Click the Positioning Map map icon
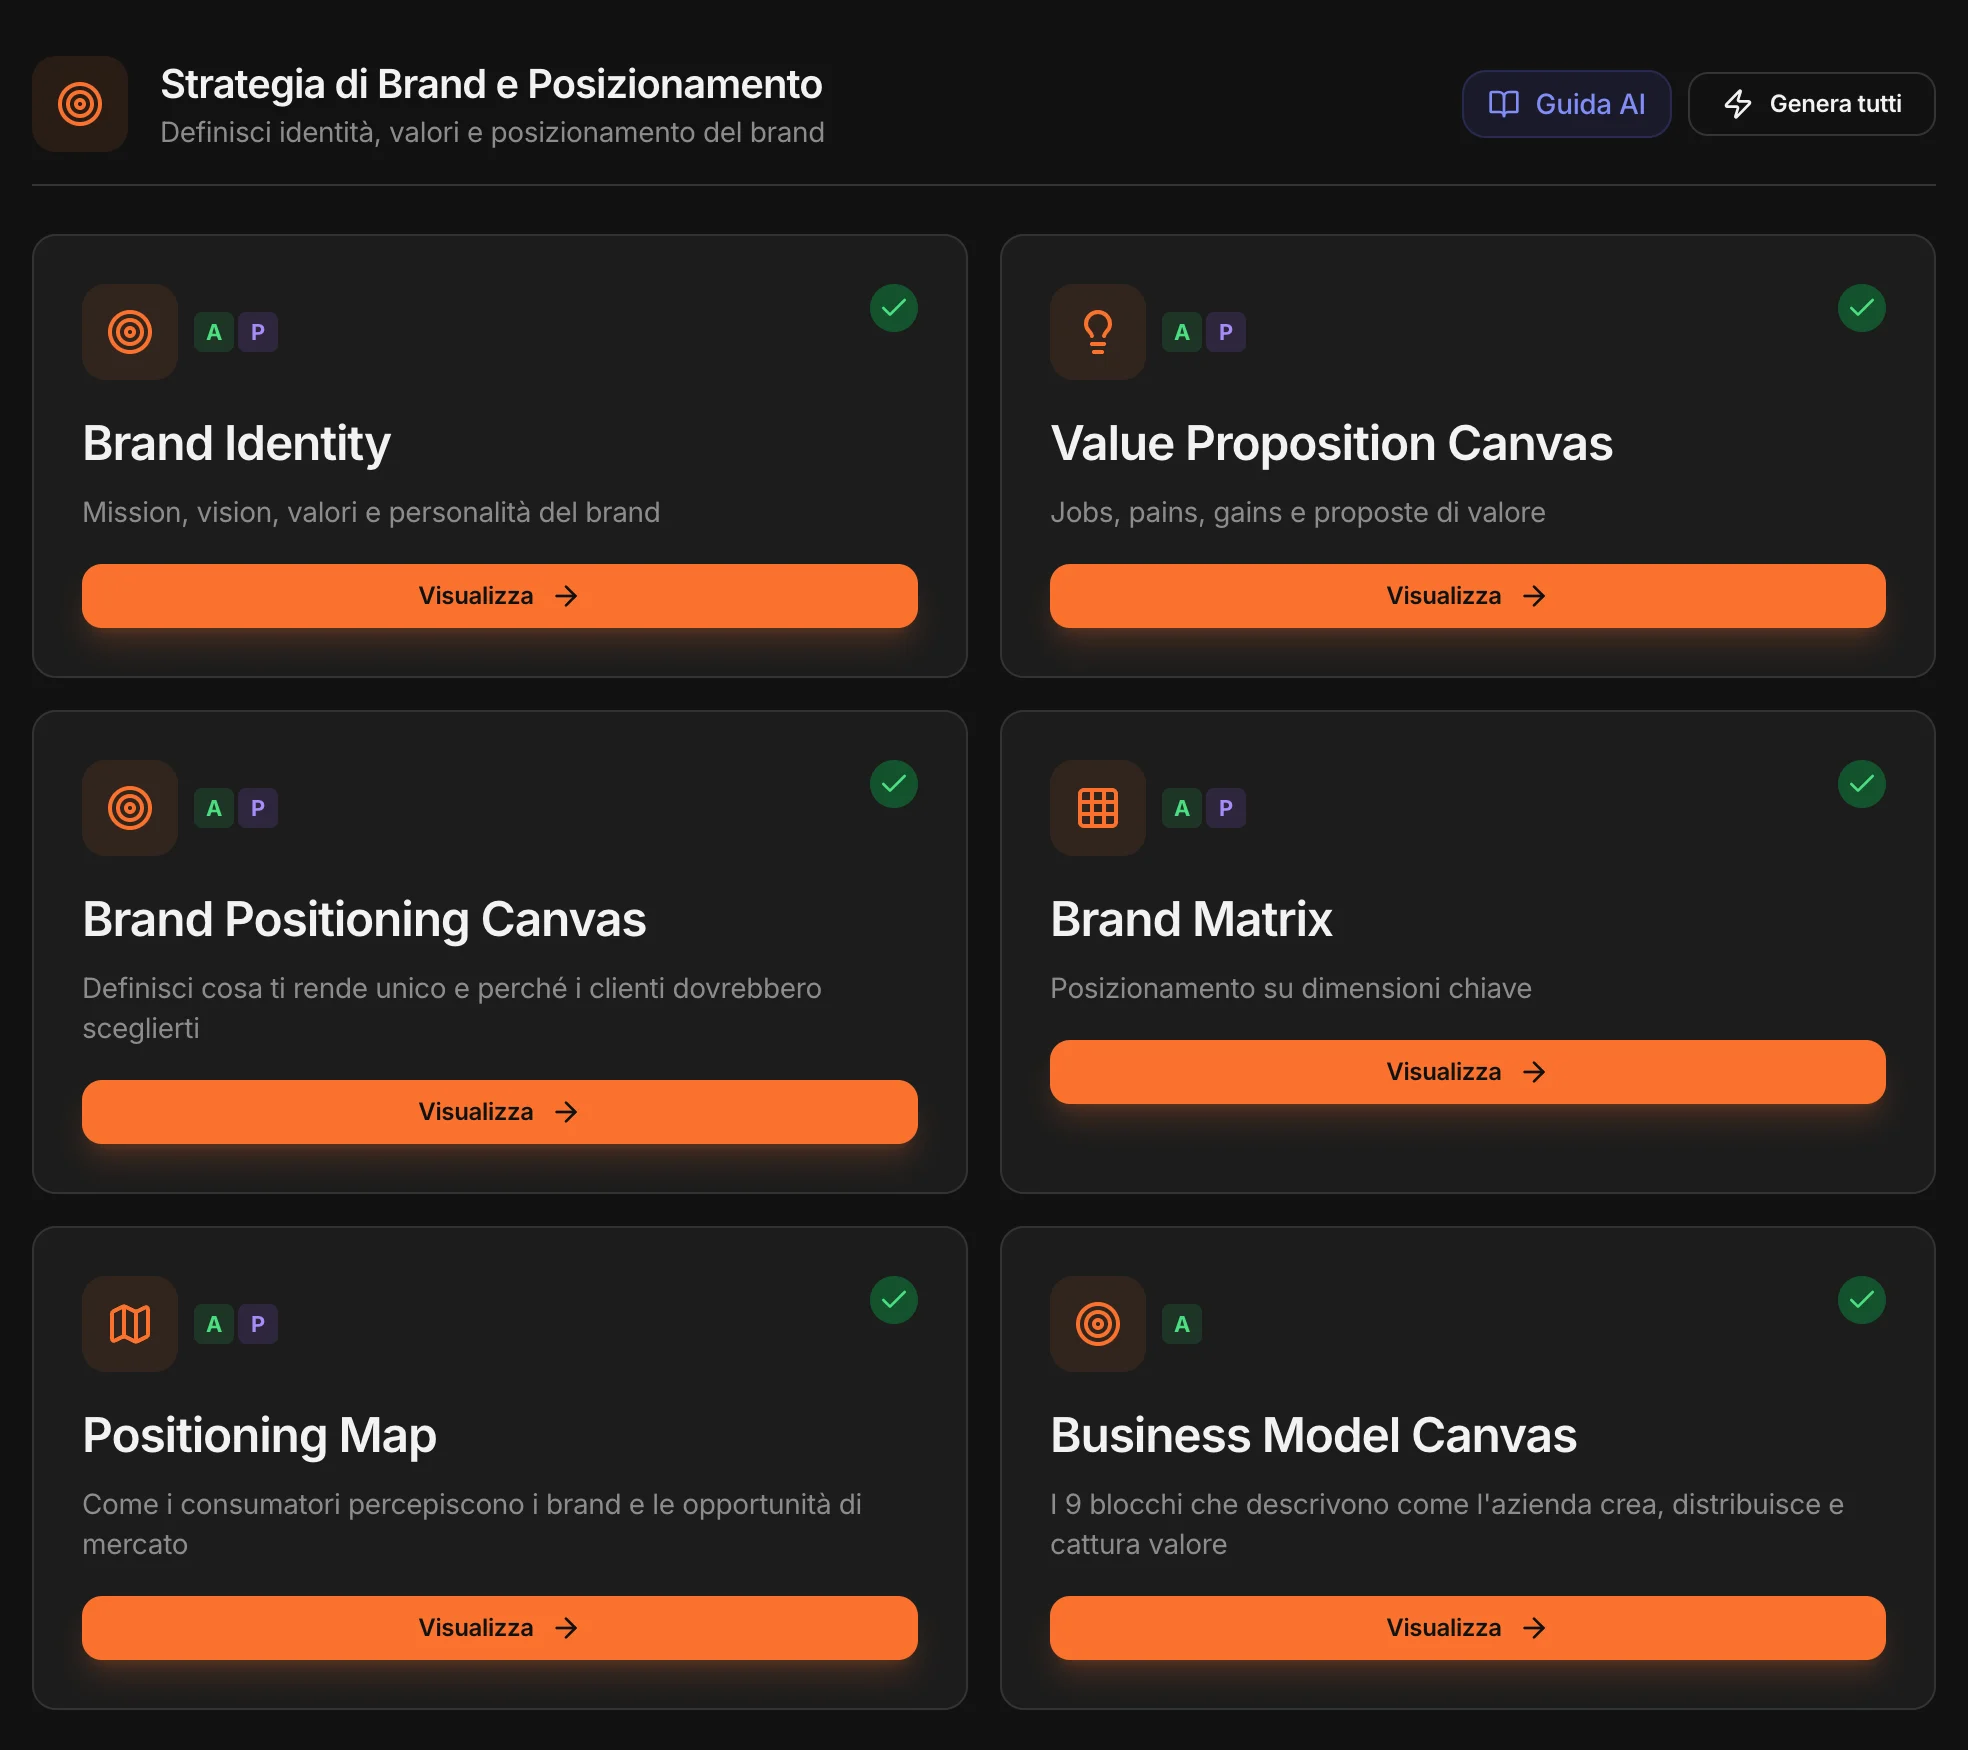1968x1750 pixels. point(130,1324)
